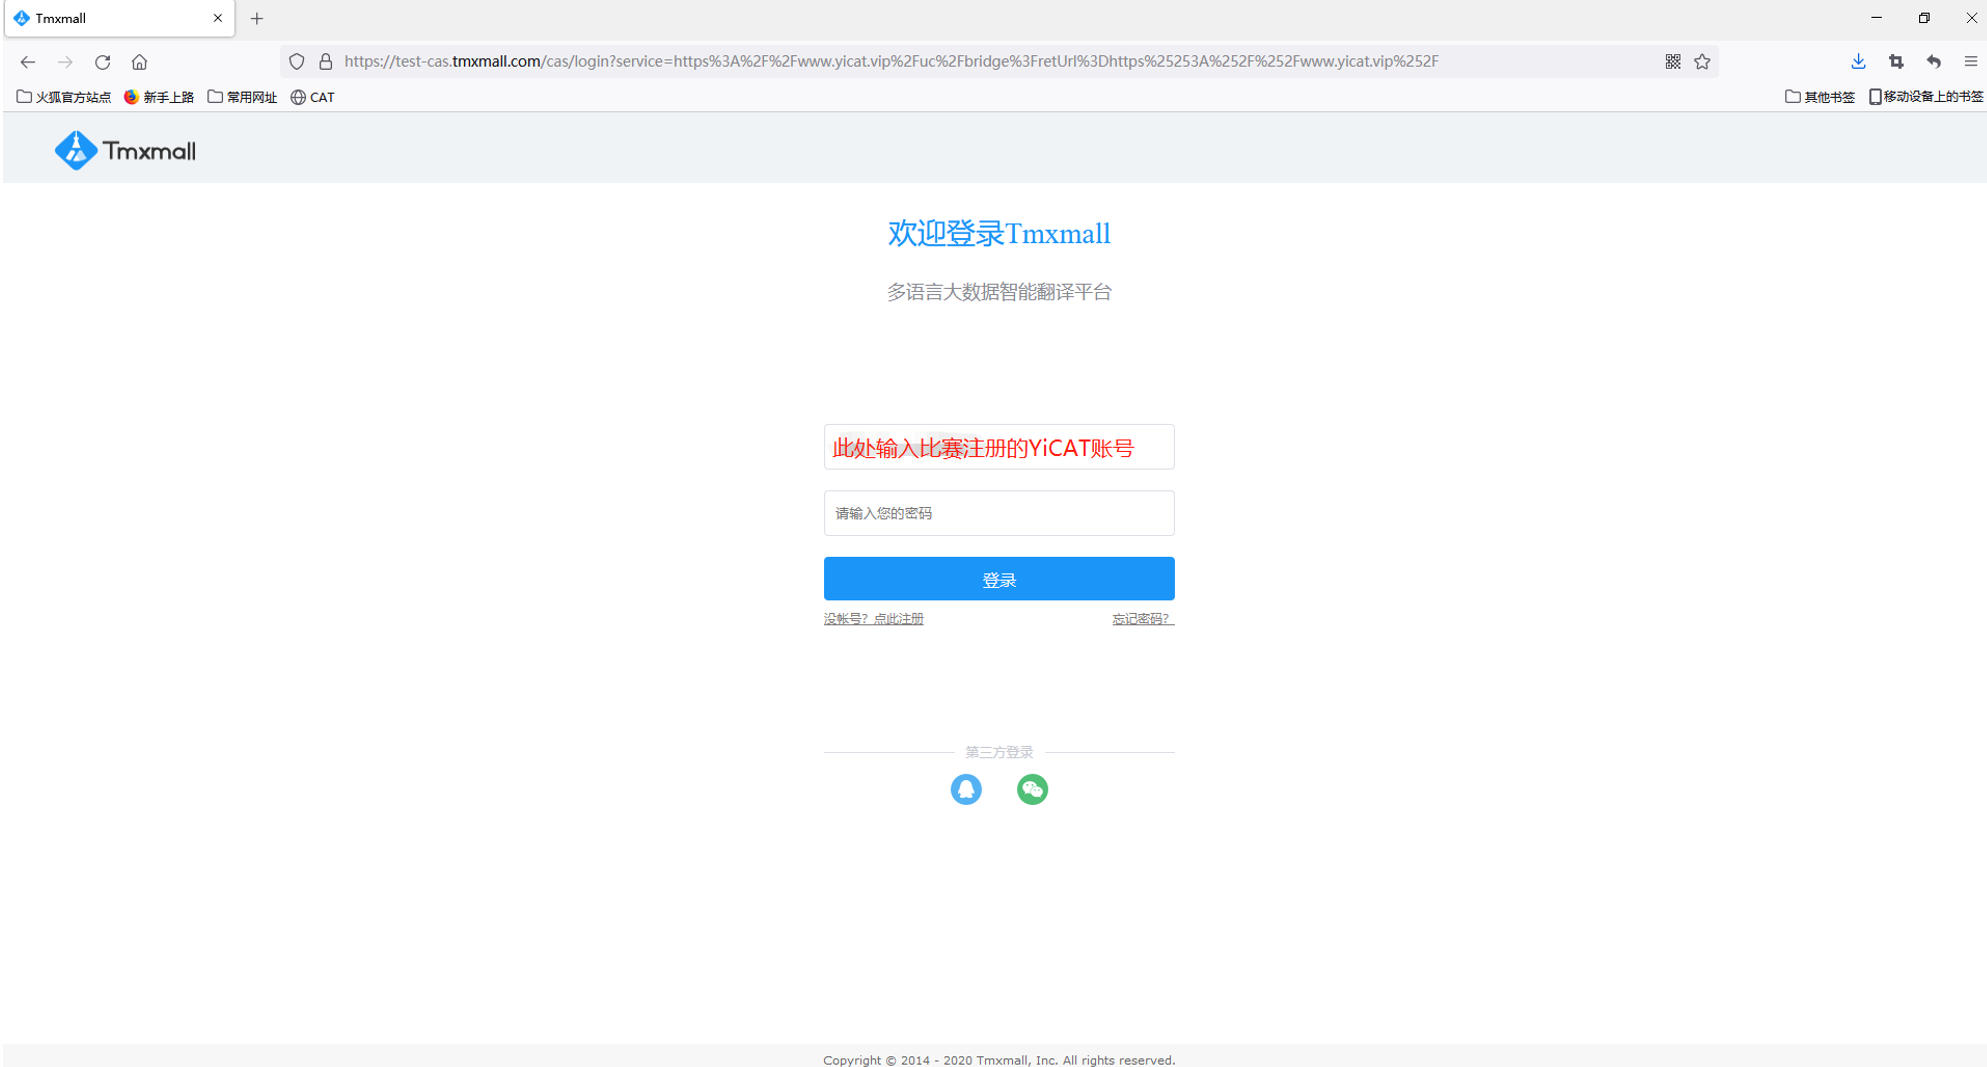
Task: Open the 移动设备上的书签 folder
Action: [x=1925, y=97]
